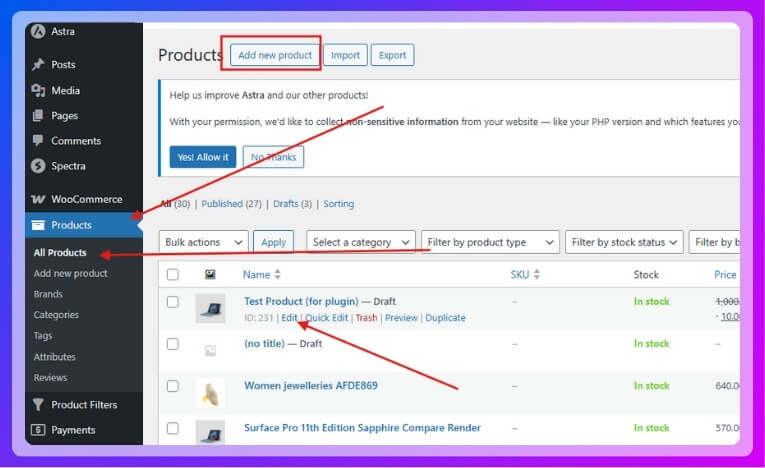
Task: Select the Women jewelleries AFDE869 checkbox
Action: tap(173, 386)
